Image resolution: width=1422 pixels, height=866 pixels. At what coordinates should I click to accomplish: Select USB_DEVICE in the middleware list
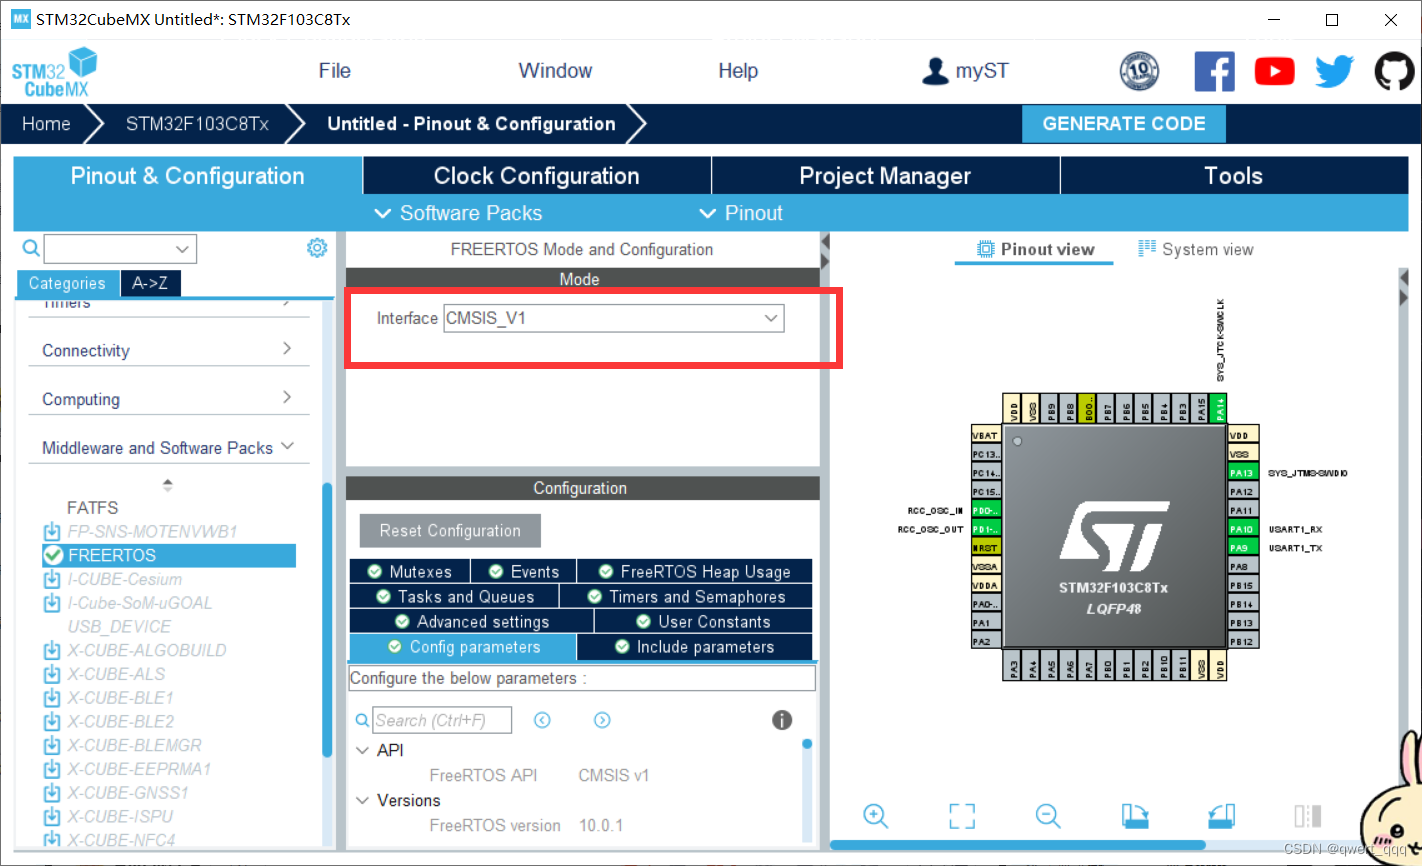pos(119,627)
